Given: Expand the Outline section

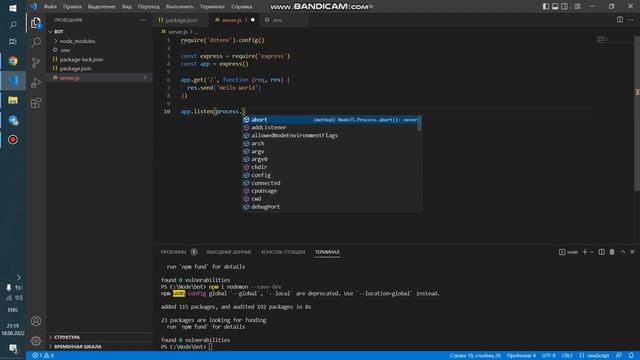Looking at the screenshot, I should click(x=100, y=337).
